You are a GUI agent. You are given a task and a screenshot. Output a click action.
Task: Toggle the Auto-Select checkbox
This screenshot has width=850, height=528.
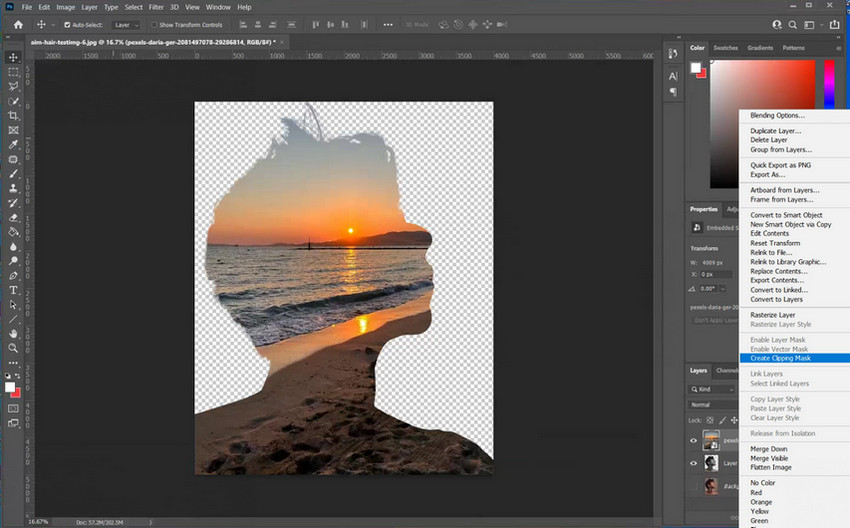coord(67,25)
